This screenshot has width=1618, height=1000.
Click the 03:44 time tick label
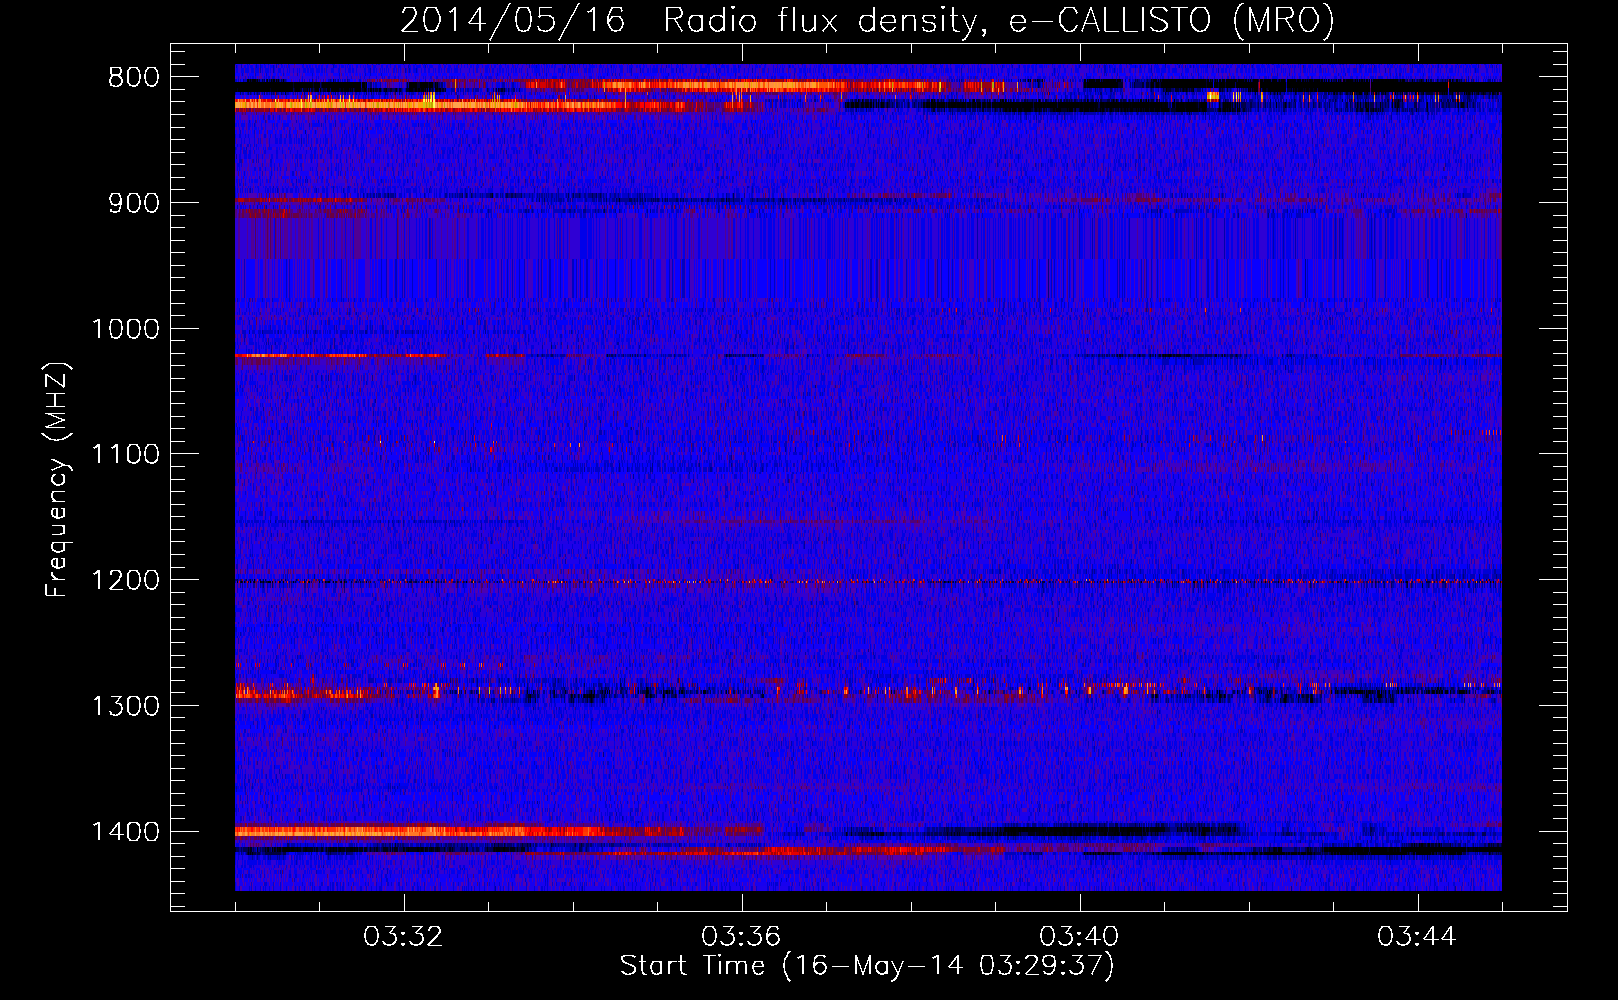(1417, 937)
